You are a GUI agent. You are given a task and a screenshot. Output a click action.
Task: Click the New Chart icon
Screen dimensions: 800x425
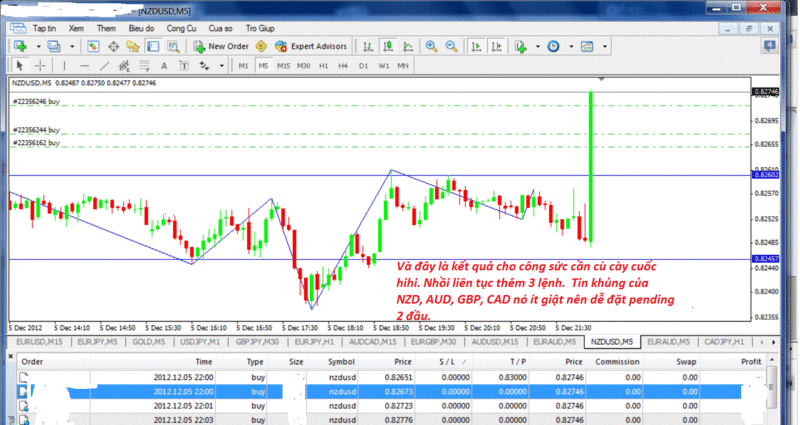(x=21, y=46)
